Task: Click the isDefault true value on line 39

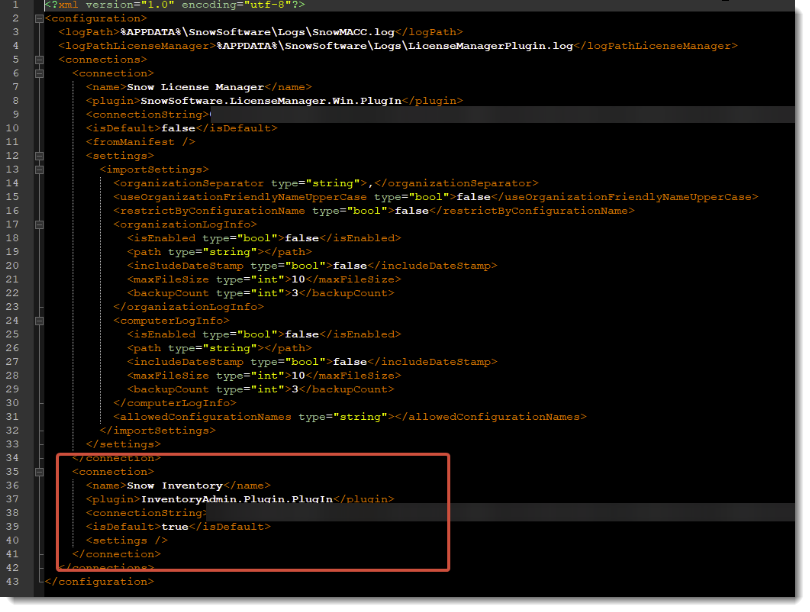Action: [x=175, y=527]
